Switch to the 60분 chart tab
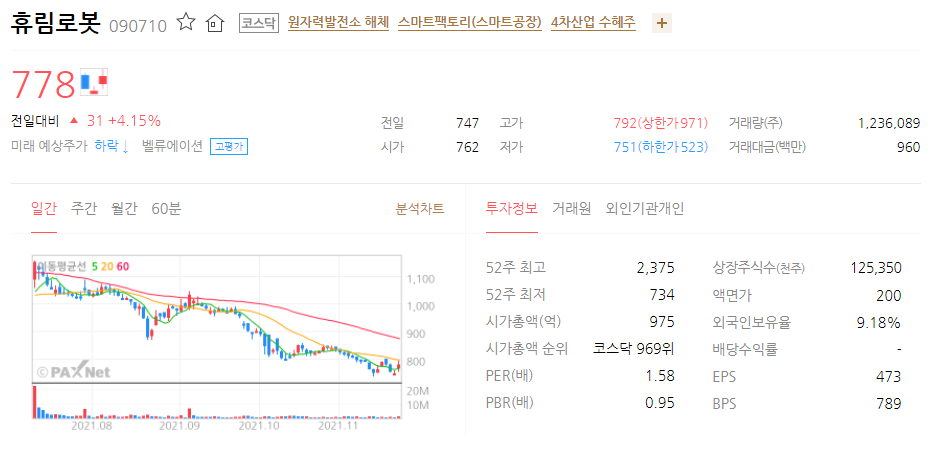The height and width of the screenshot is (450, 931). (x=166, y=208)
